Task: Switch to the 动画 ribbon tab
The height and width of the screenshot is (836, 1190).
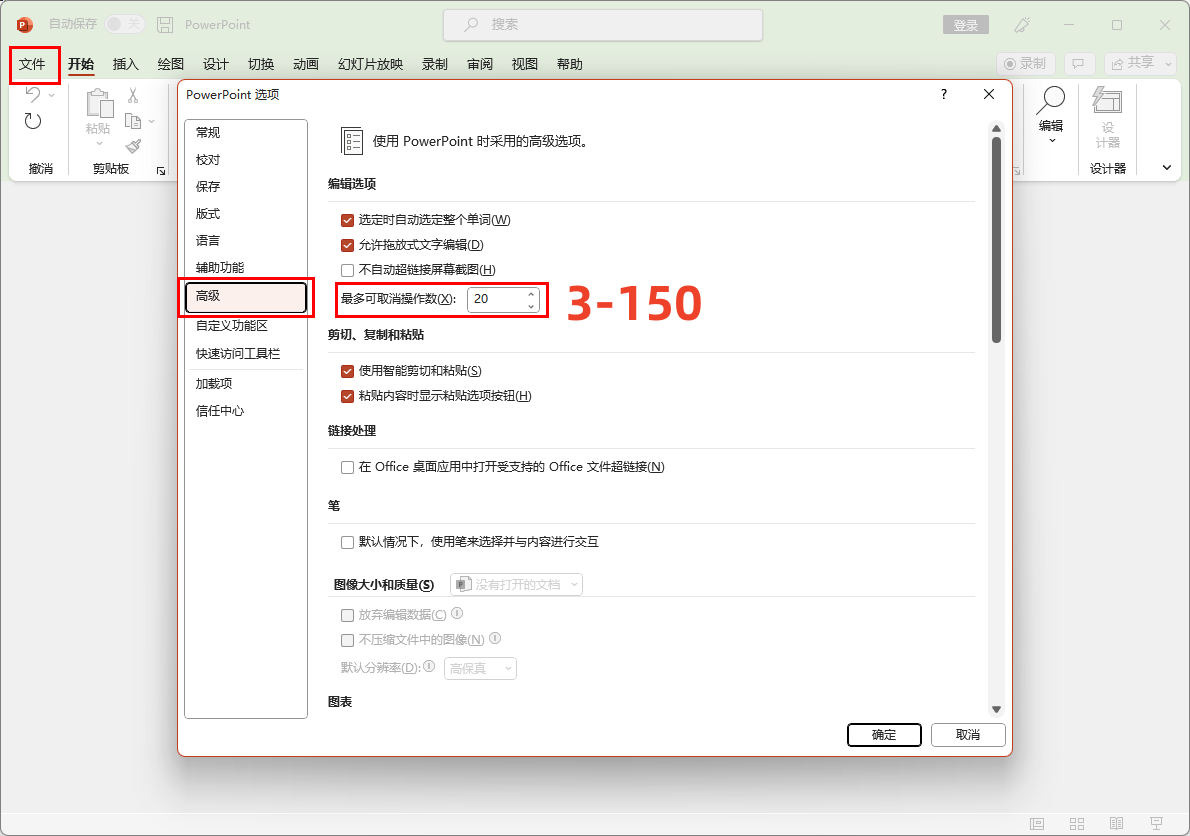Action: click(306, 64)
